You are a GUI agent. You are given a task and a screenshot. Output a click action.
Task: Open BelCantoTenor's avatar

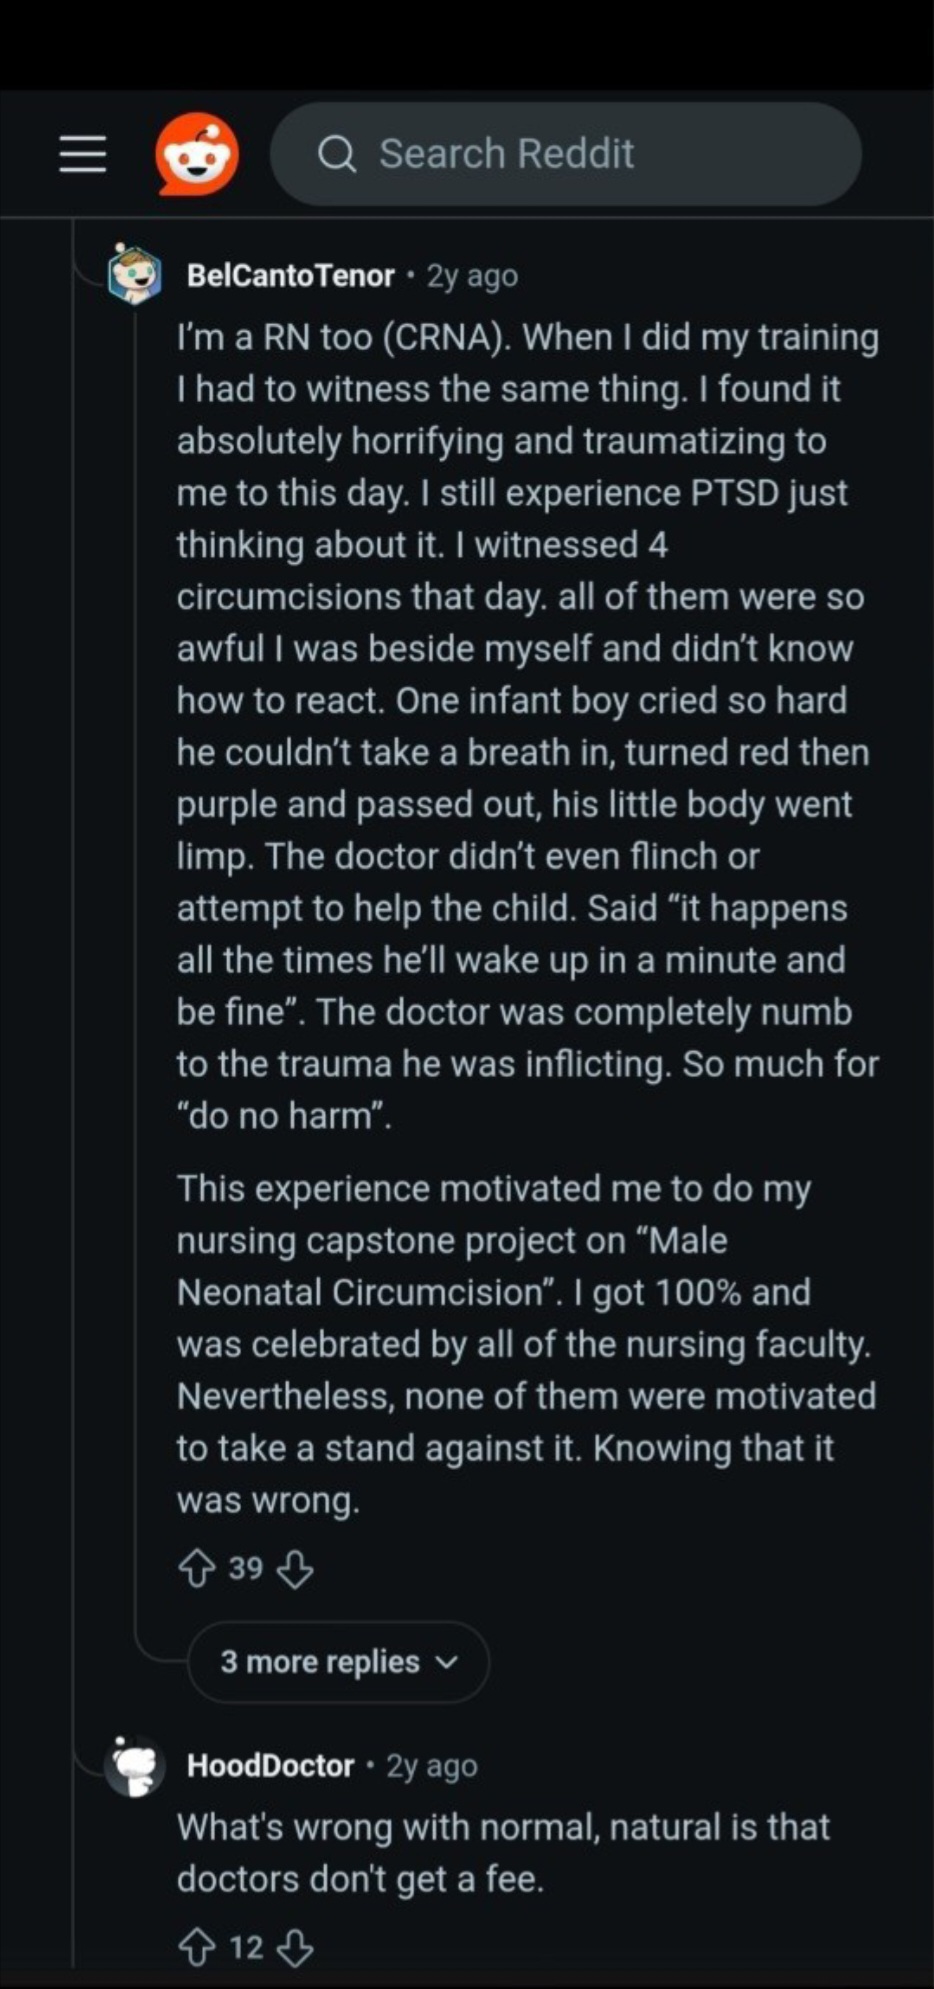135,273
